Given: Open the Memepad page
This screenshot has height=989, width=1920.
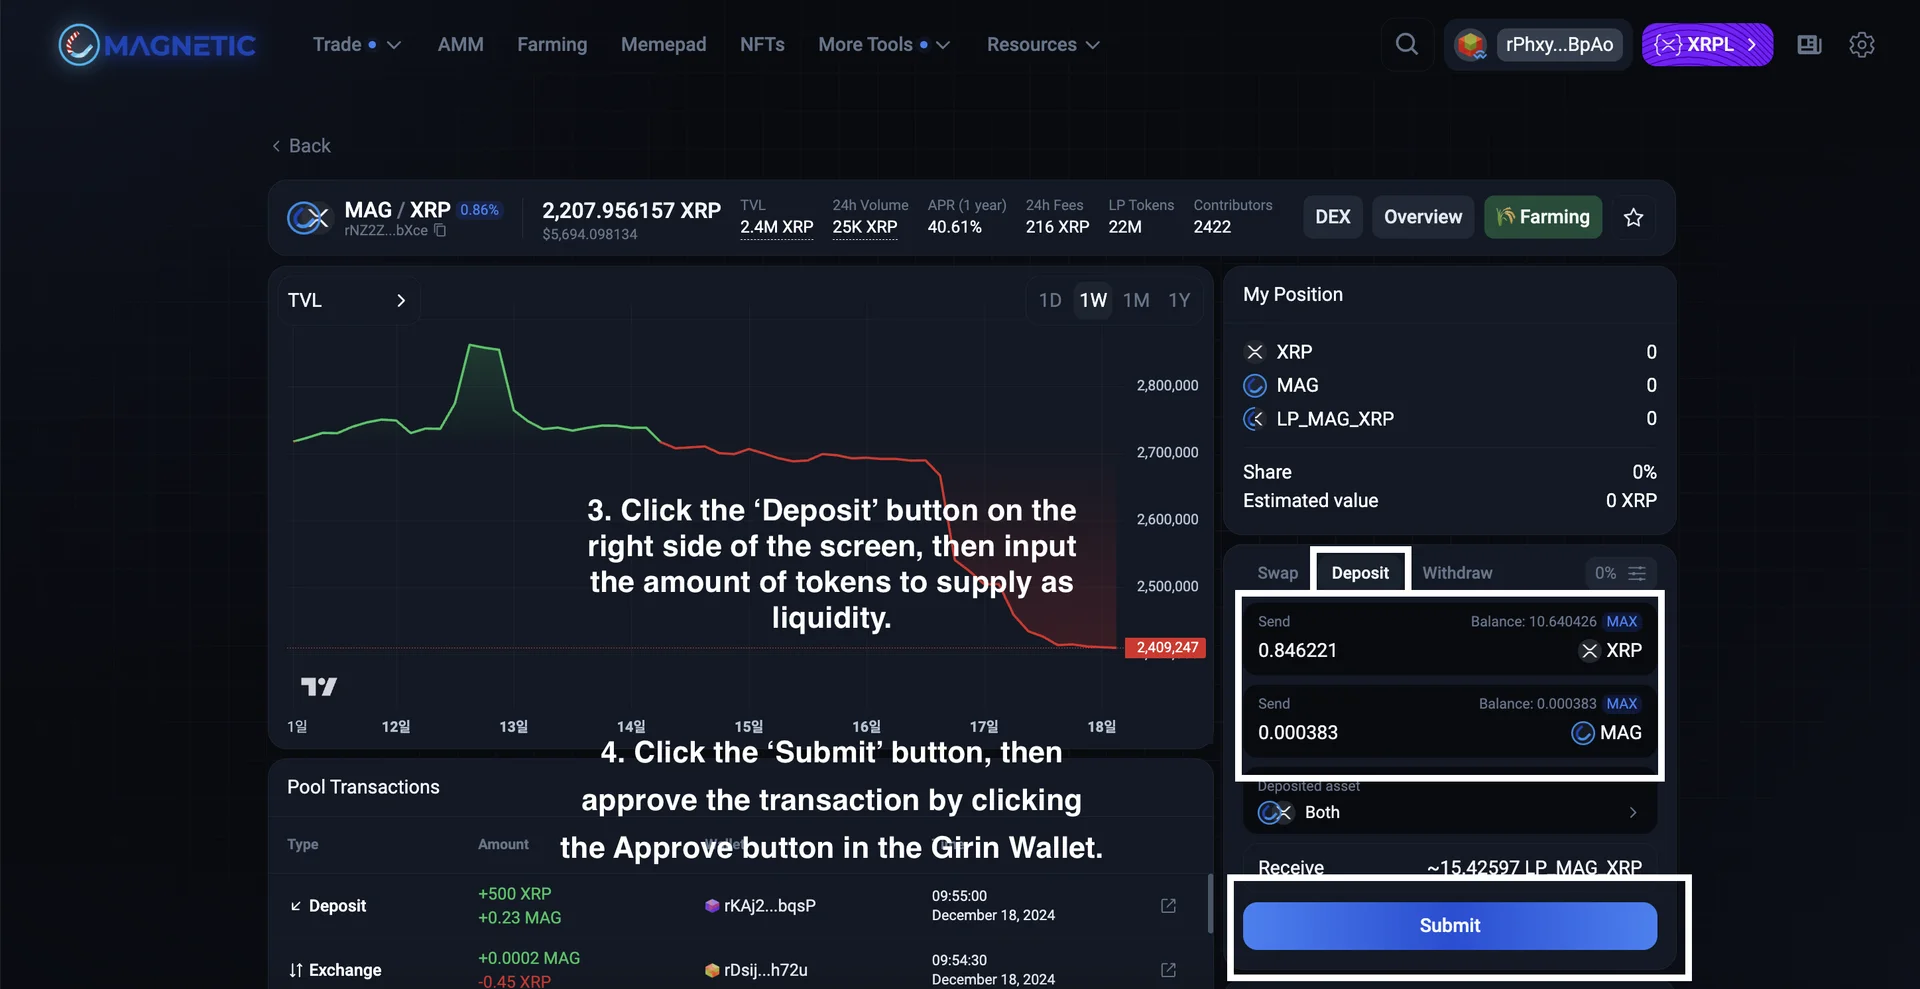Looking at the screenshot, I should point(663,45).
